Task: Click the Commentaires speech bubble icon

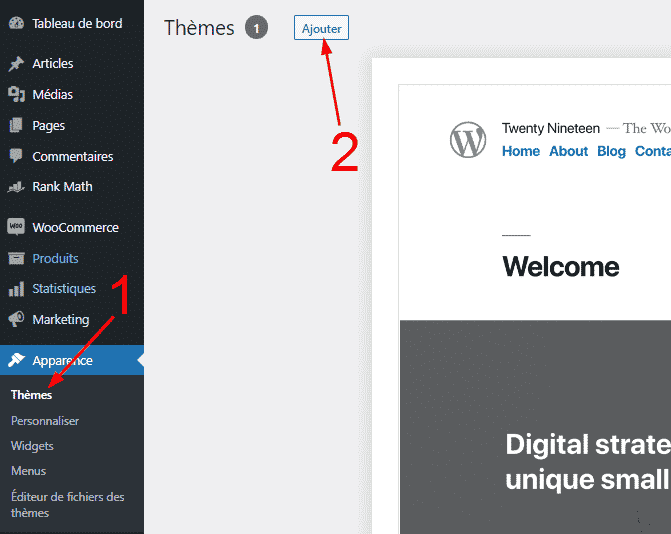Action: click(x=16, y=157)
